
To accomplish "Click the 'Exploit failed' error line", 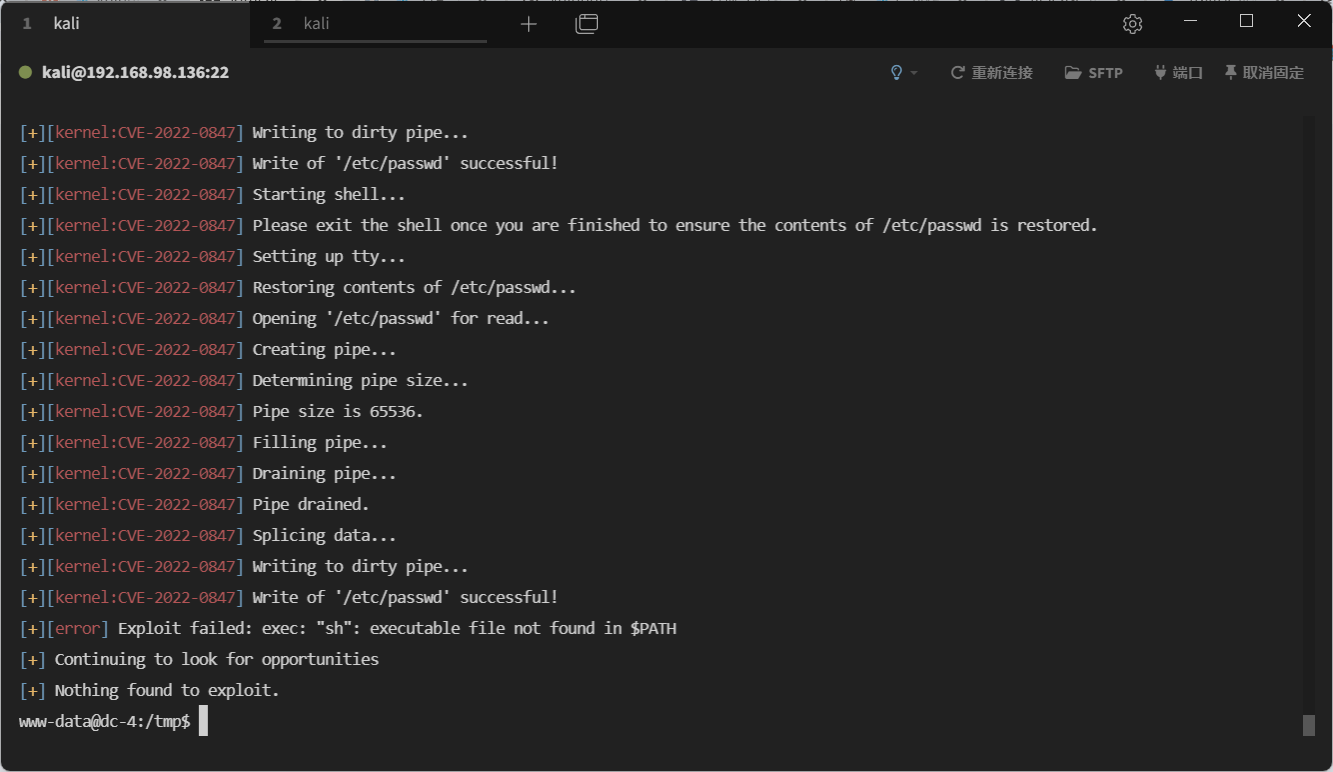I will (348, 628).
